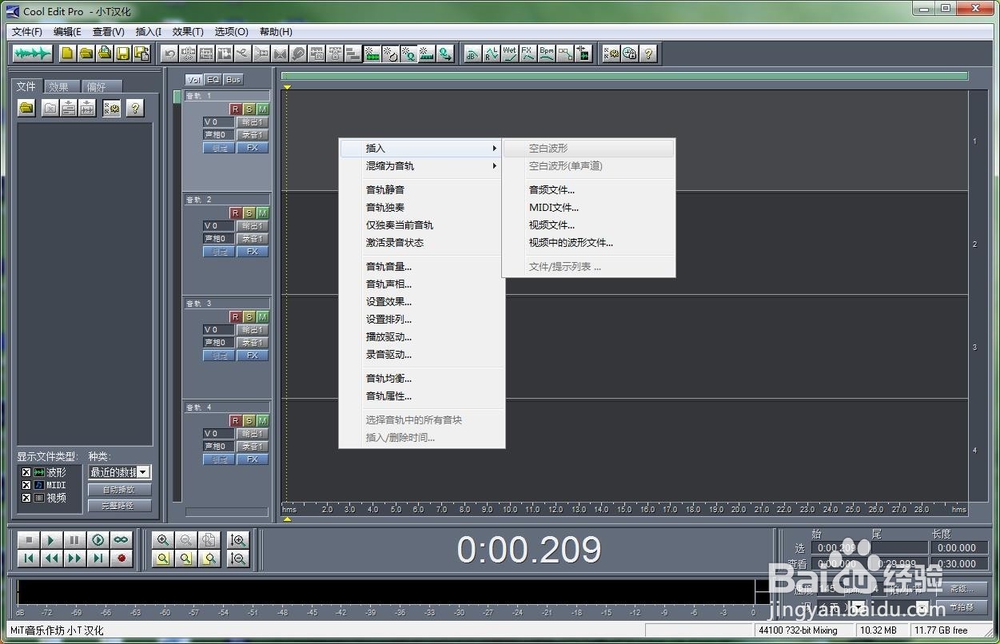Toggle Mute M on track 4
This screenshot has width=1000, height=644.
pyautogui.click(x=262, y=421)
